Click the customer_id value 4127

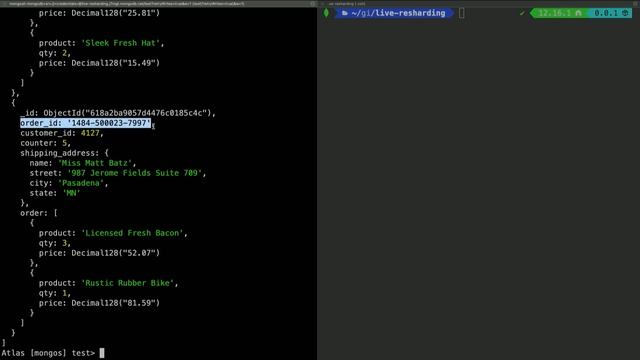tap(90, 133)
